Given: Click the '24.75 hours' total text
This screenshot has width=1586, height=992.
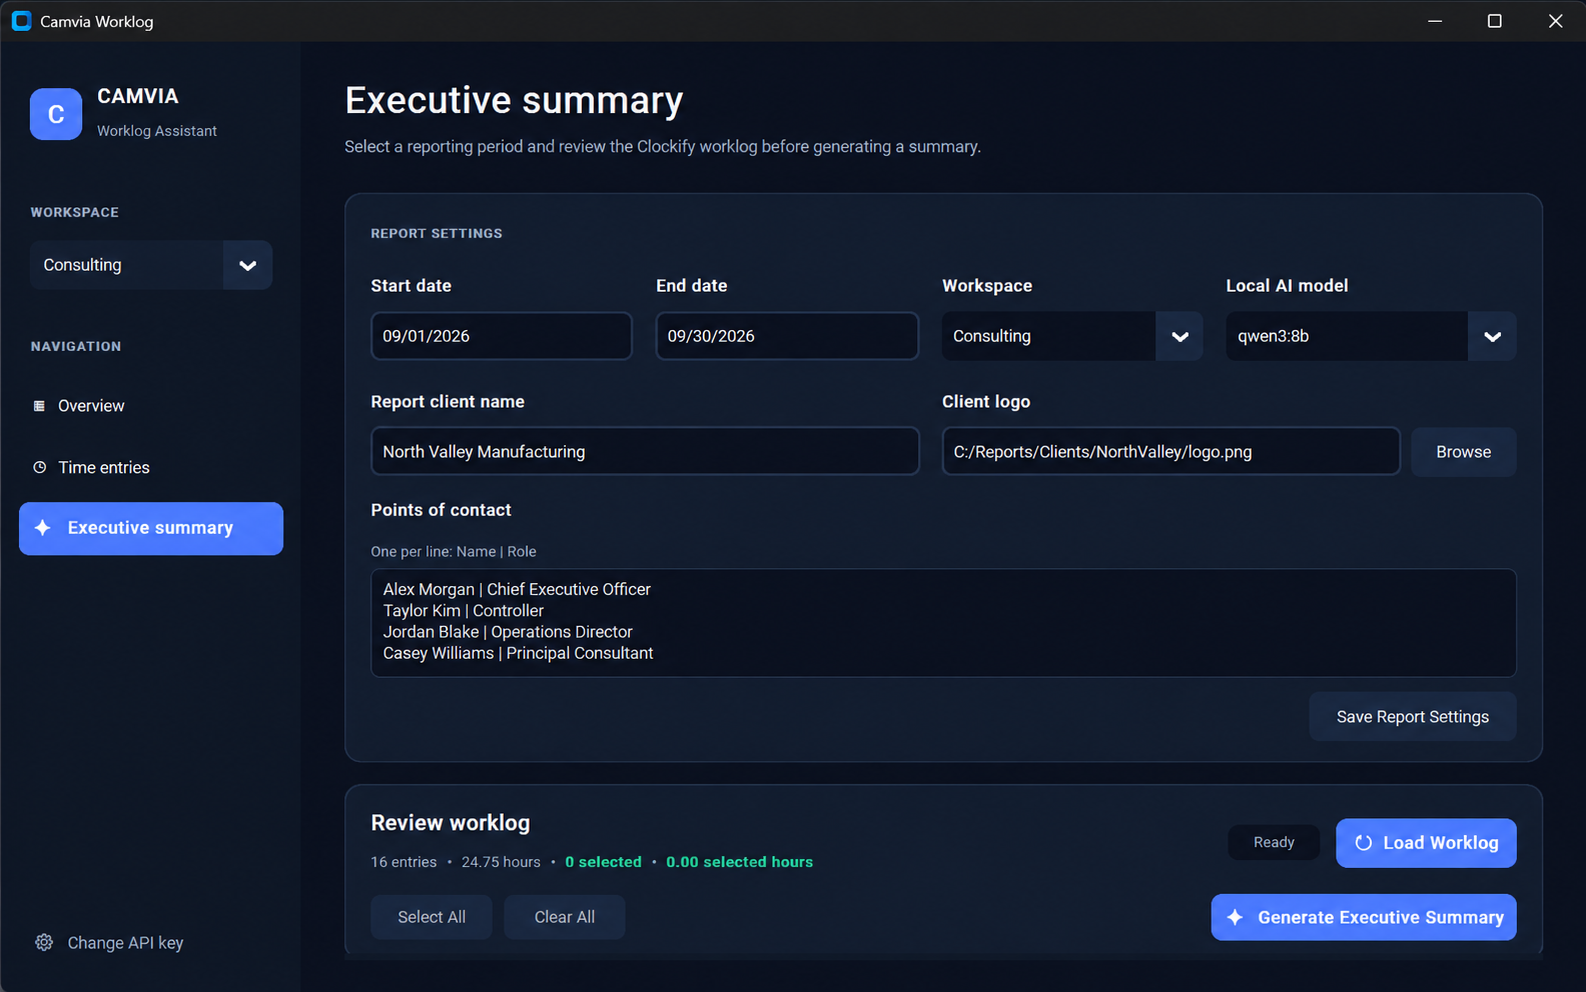Looking at the screenshot, I should [x=501, y=862].
